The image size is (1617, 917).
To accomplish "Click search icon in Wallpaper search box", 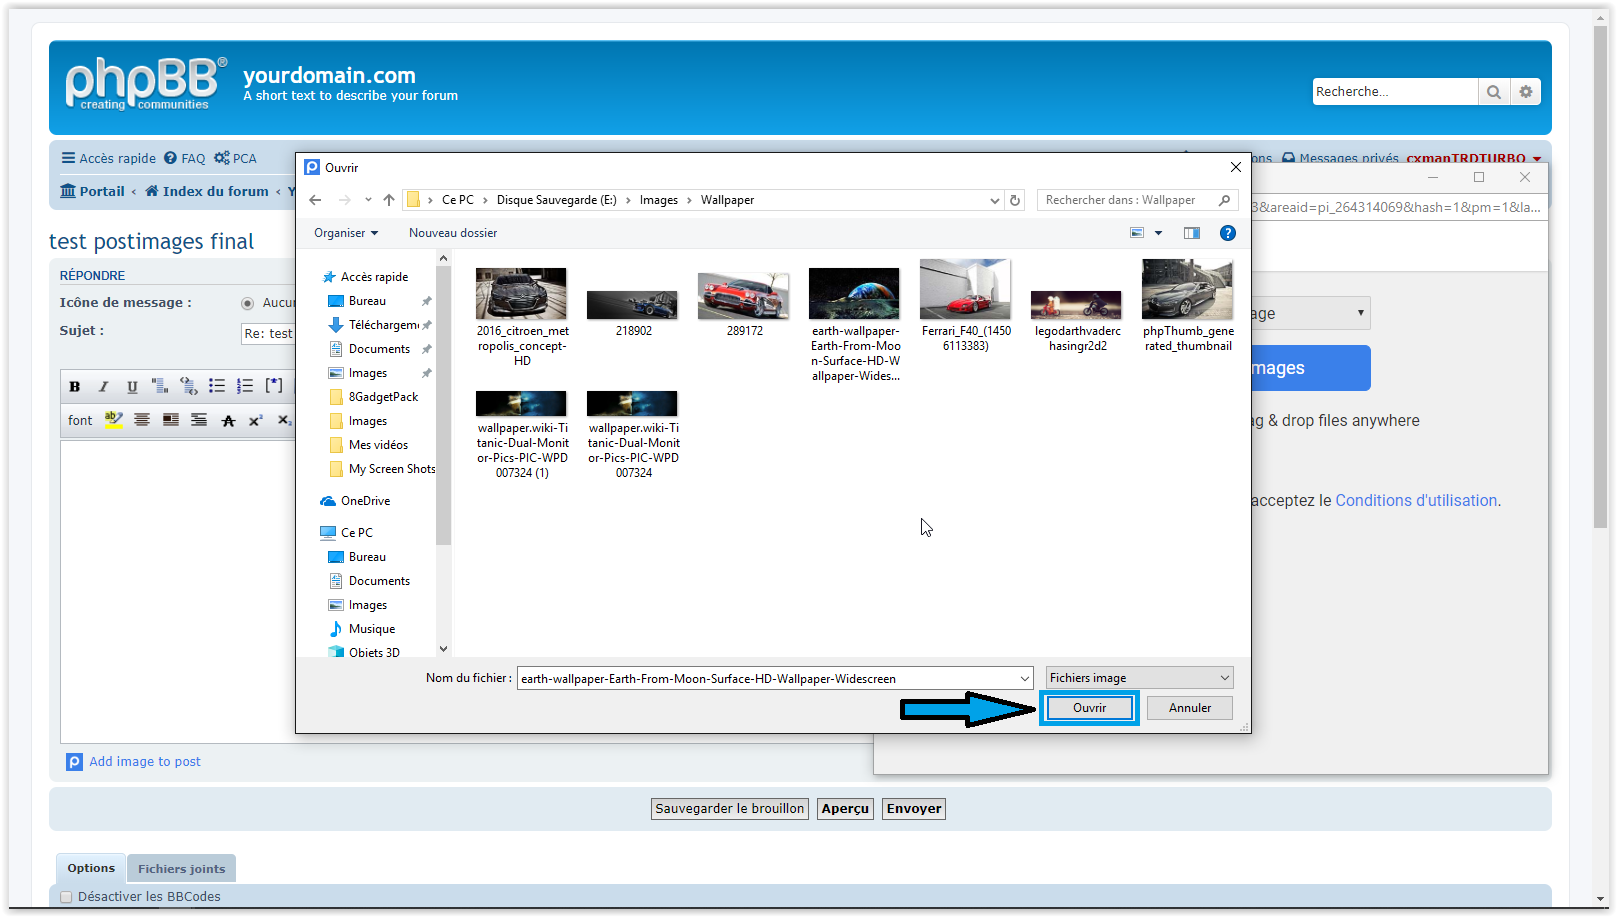I will [x=1224, y=200].
